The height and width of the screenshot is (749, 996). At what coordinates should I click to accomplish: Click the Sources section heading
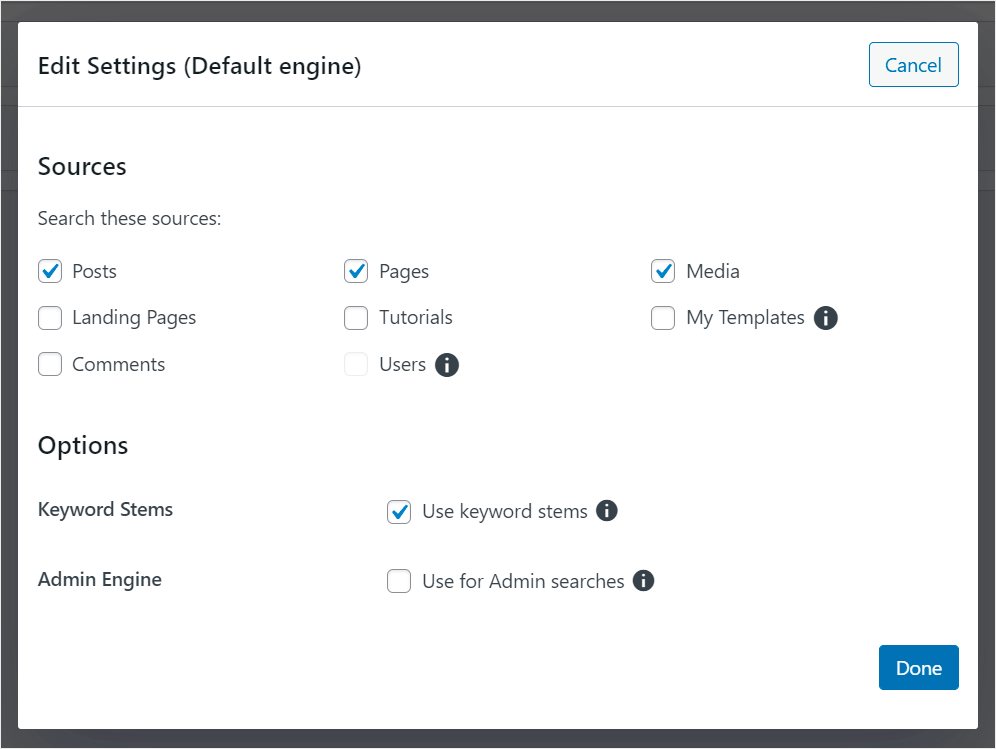(x=82, y=166)
